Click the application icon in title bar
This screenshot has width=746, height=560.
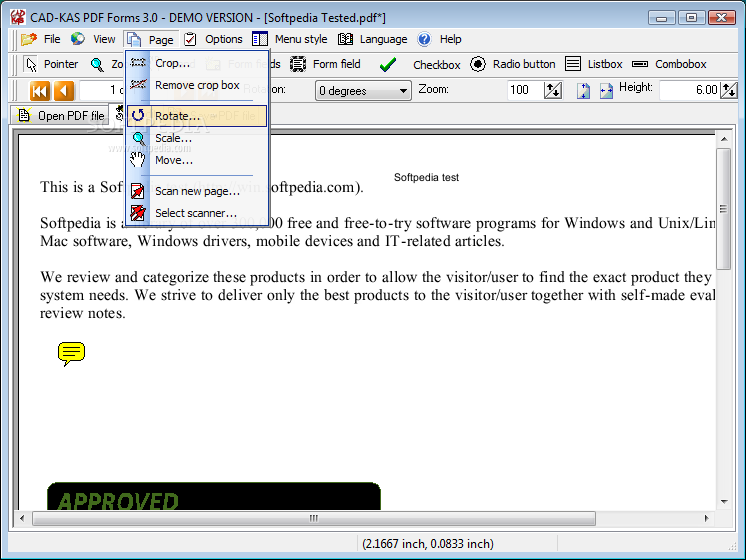18,18
